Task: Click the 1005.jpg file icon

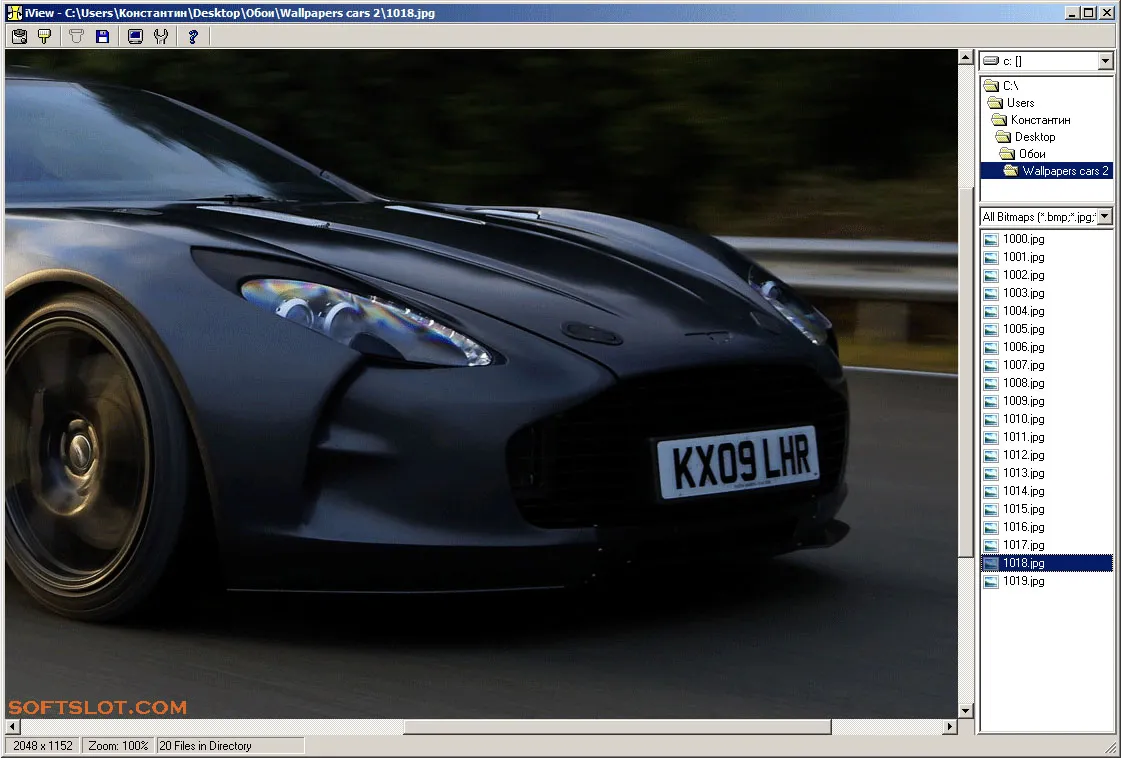Action: pyautogui.click(x=991, y=330)
